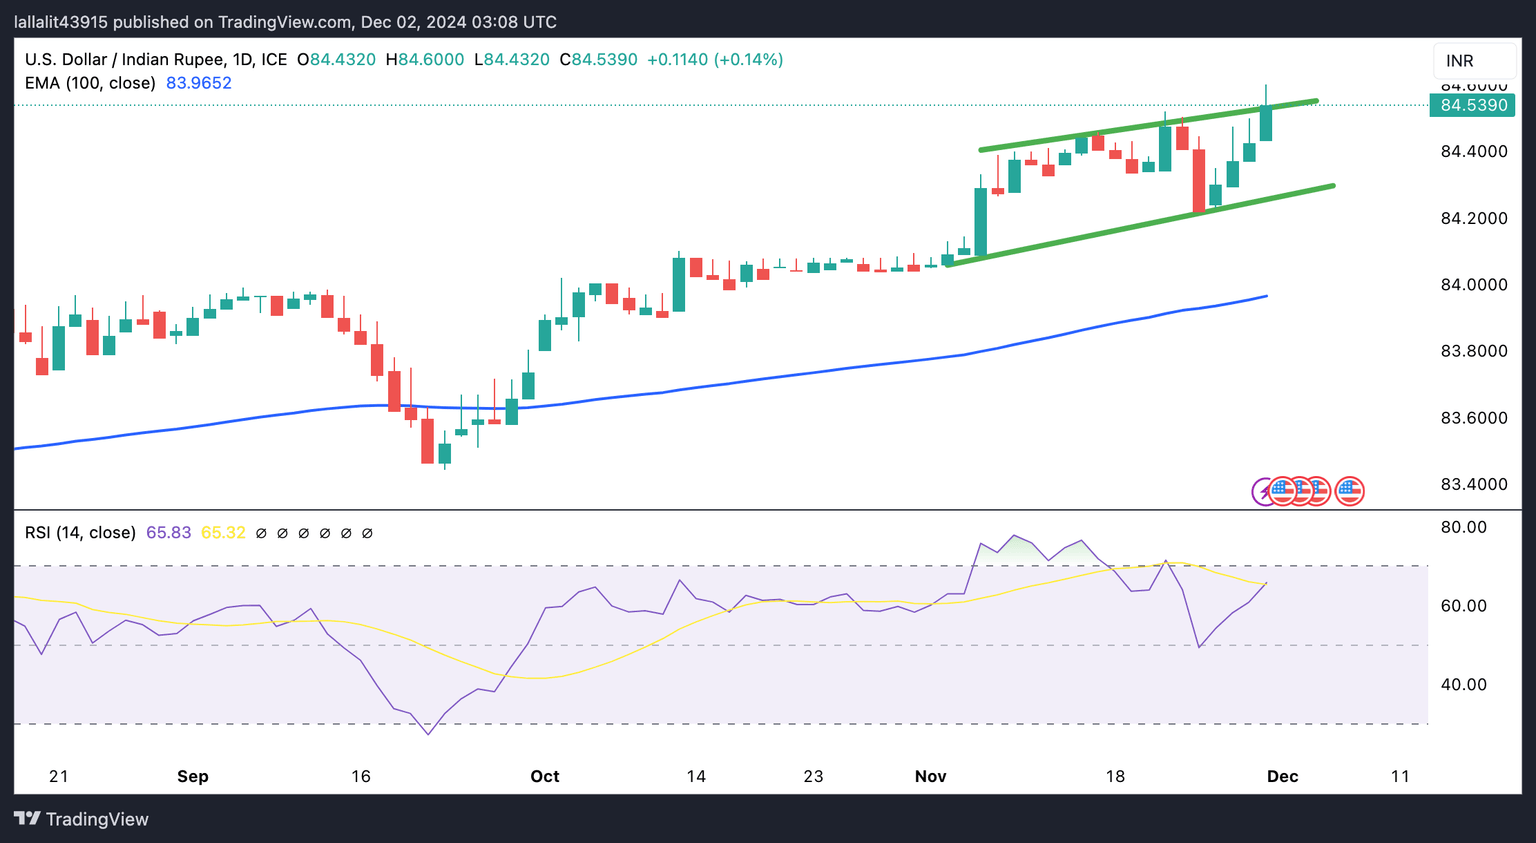1536x843 pixels.
Task: Click the leftmost US flag event icon
Action: pos(1282,491)
